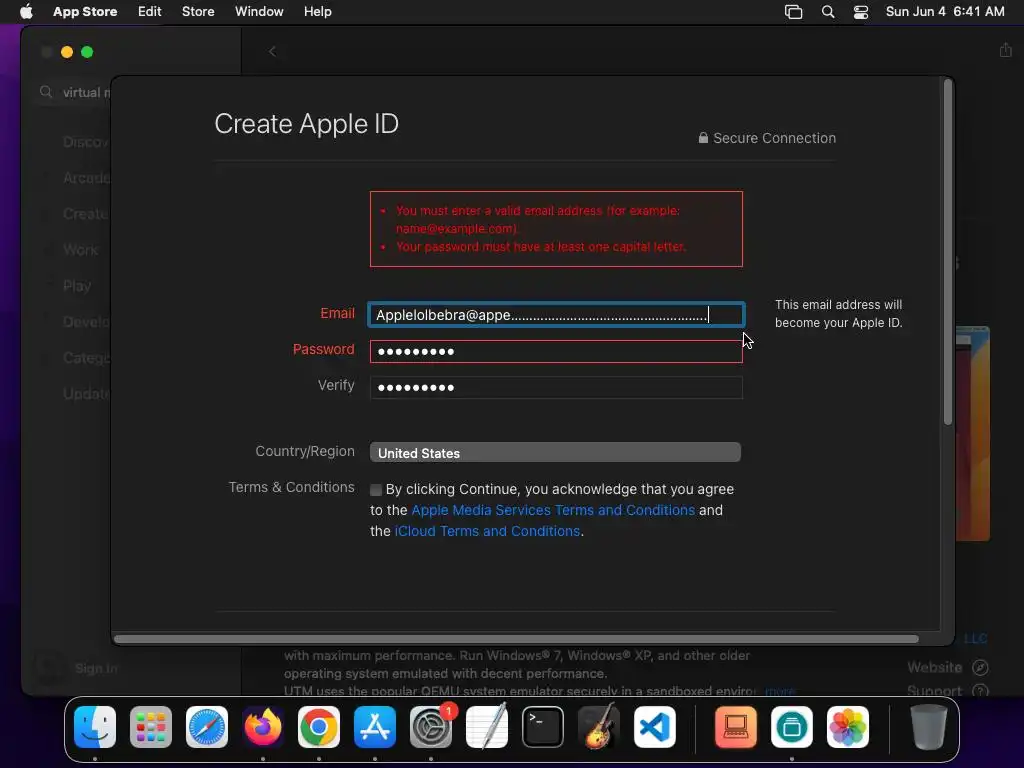Expand description with more link

[780, 691]
